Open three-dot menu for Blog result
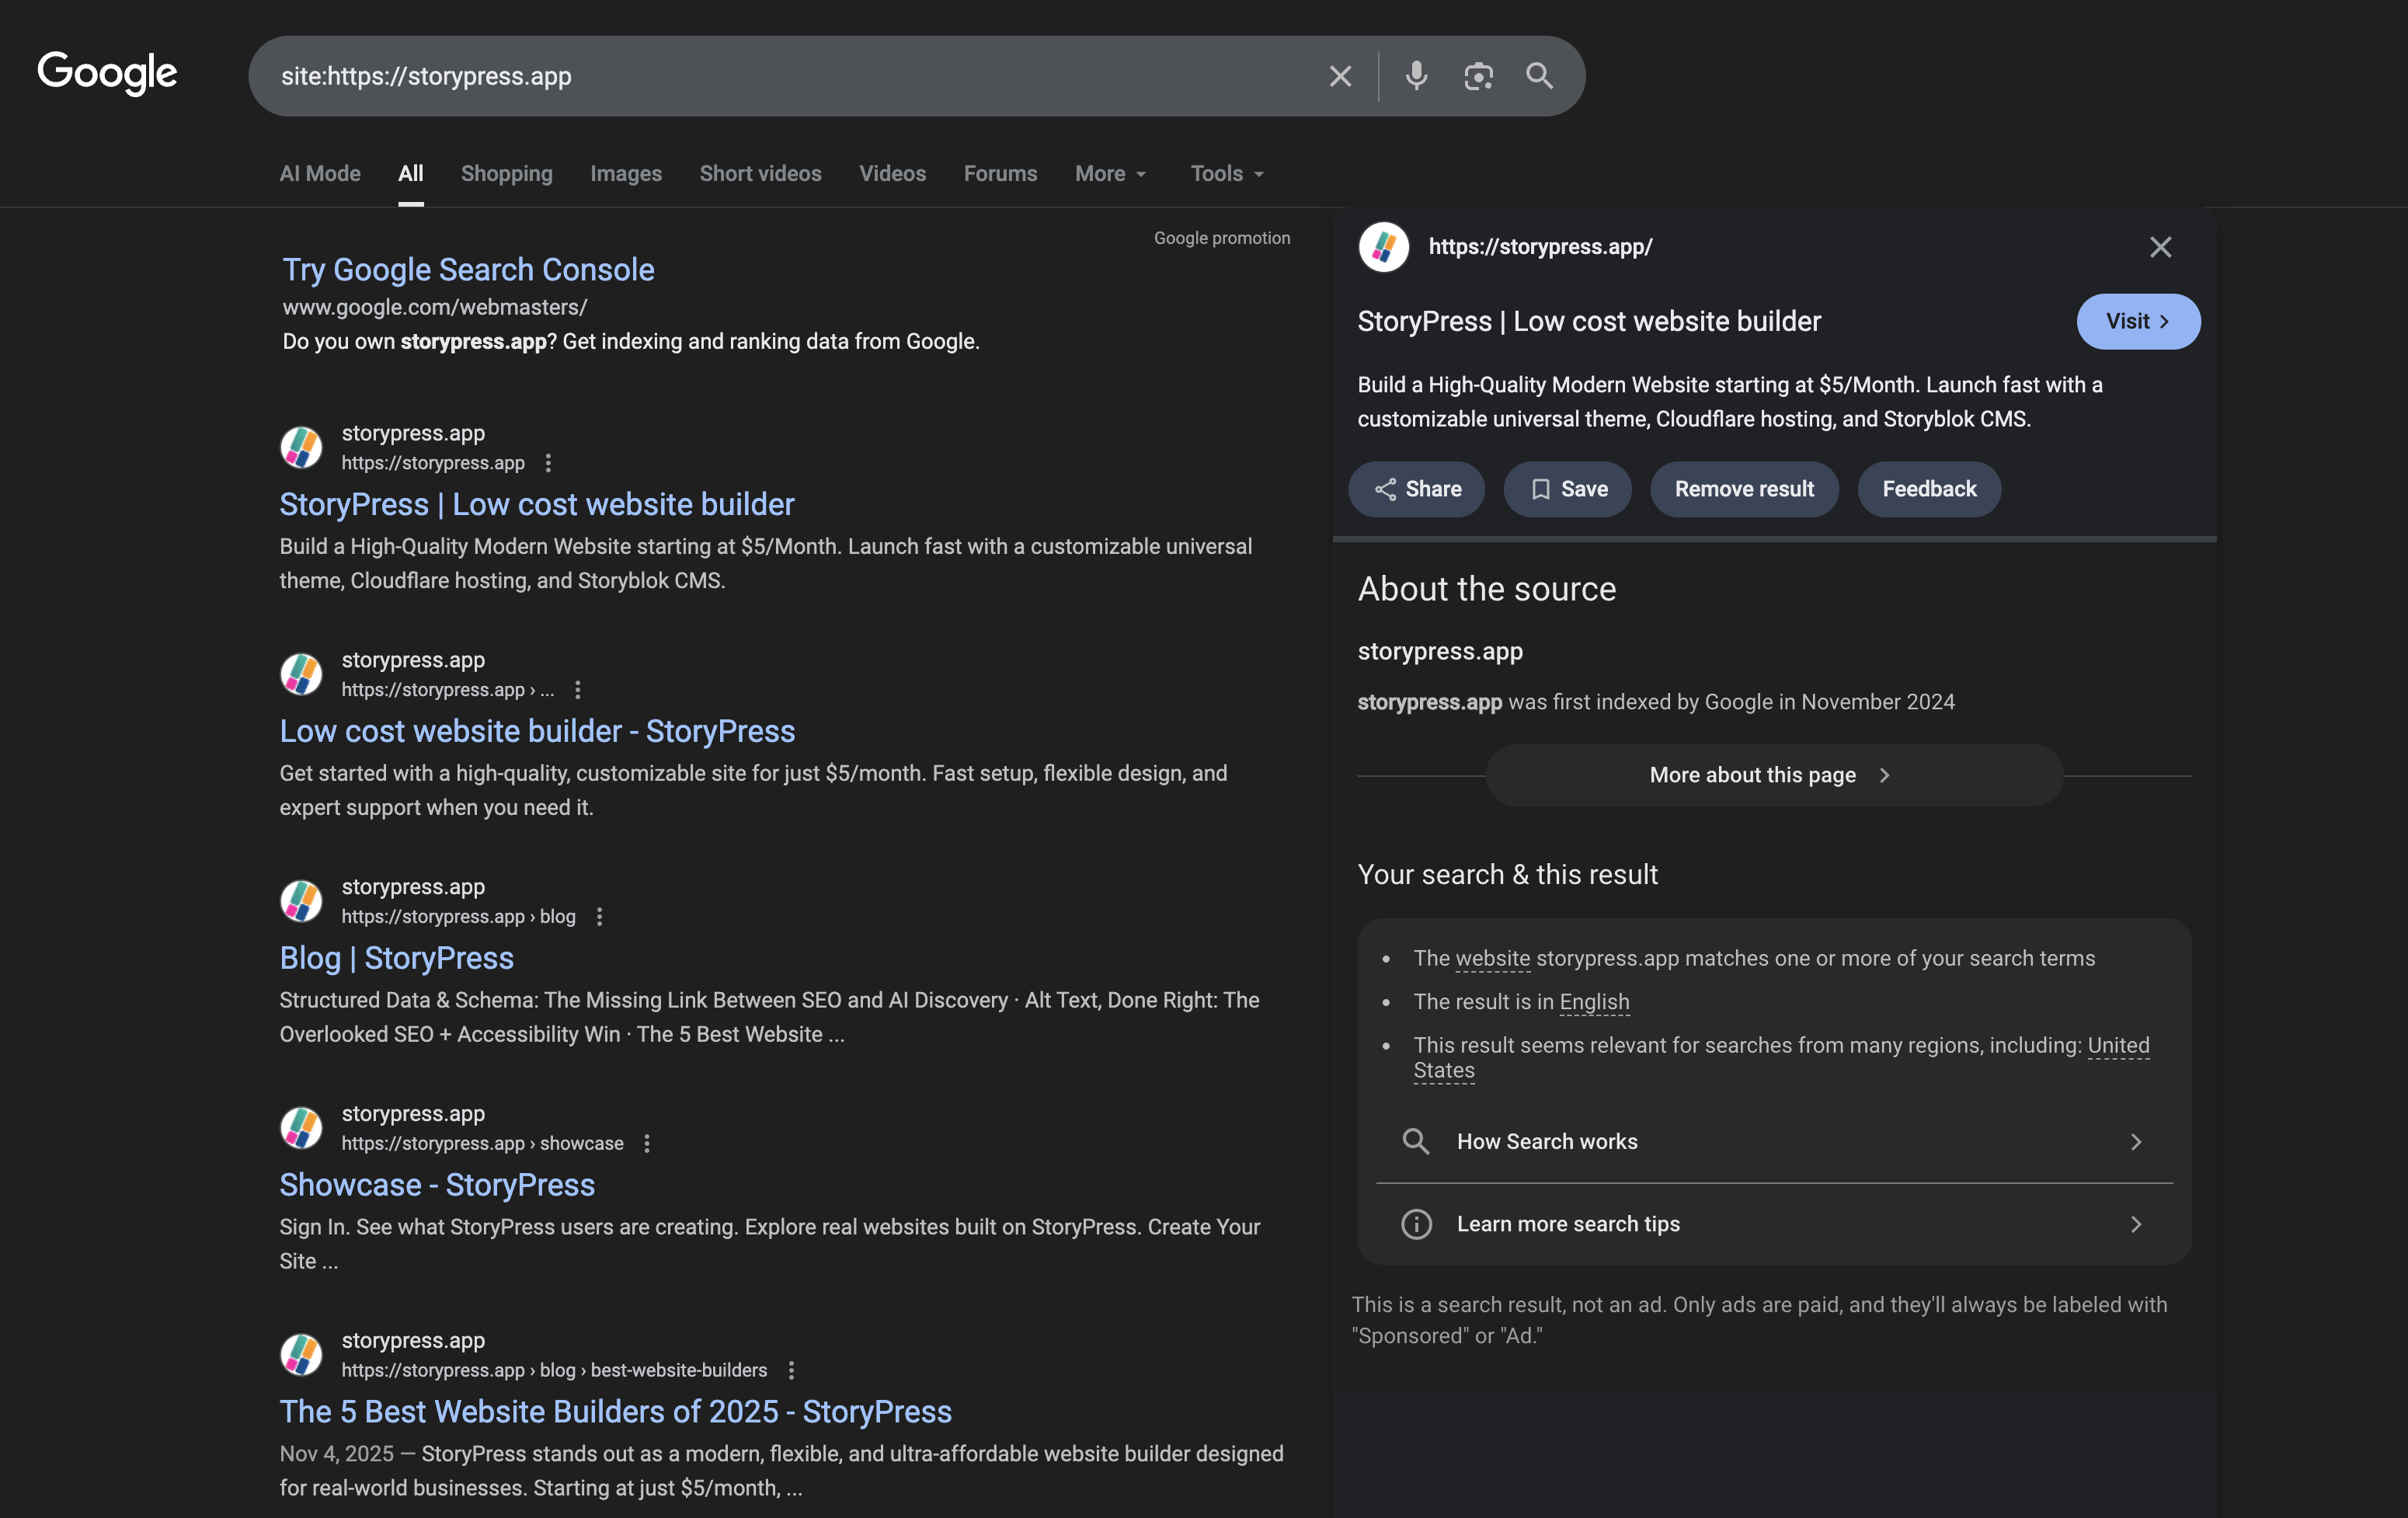Image resolution: width=2408 pixels, height=1518 pixels. 600,916
